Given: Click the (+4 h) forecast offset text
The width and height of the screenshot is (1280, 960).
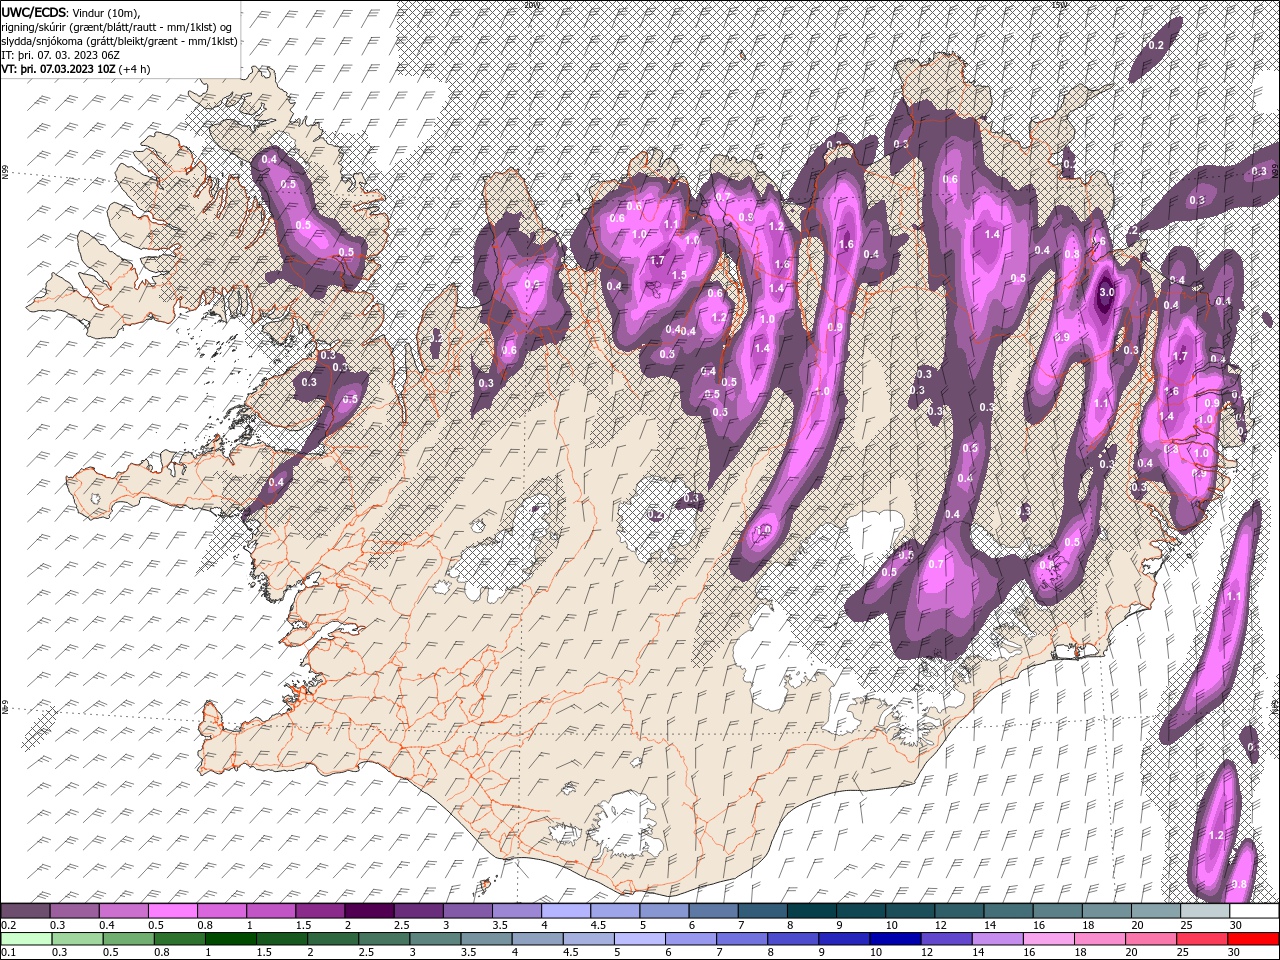Looking at the screenshot, I should (135, 69).
